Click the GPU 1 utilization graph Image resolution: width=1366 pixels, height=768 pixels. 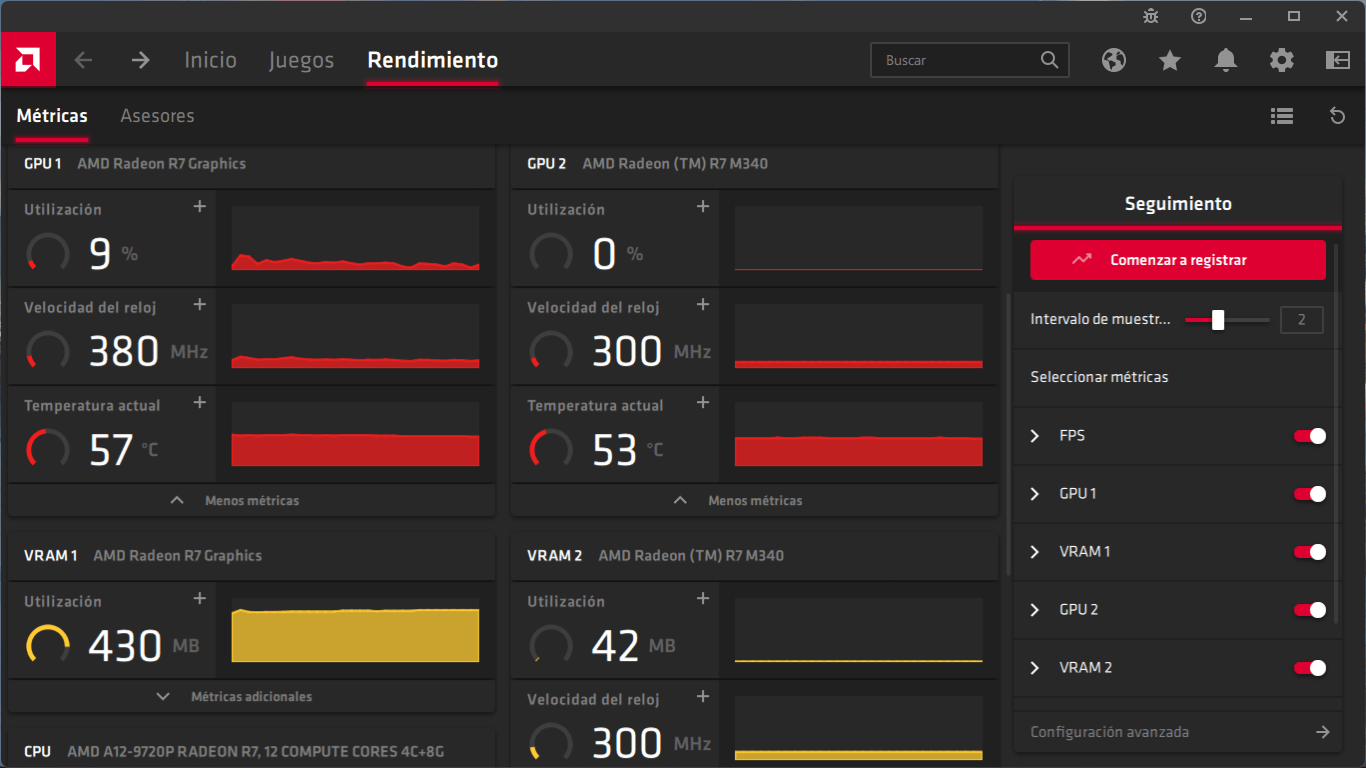point(355,239)
